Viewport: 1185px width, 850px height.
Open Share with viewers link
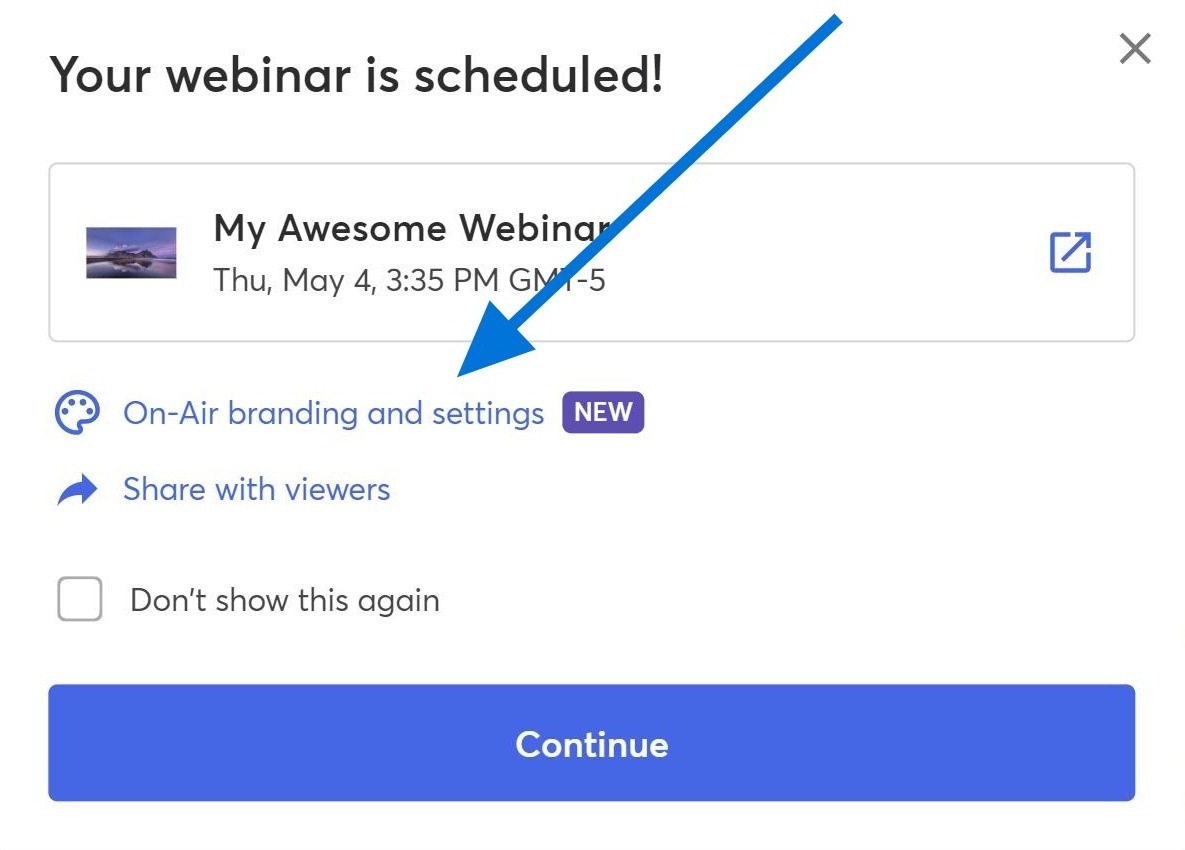[x=257, y=490]
